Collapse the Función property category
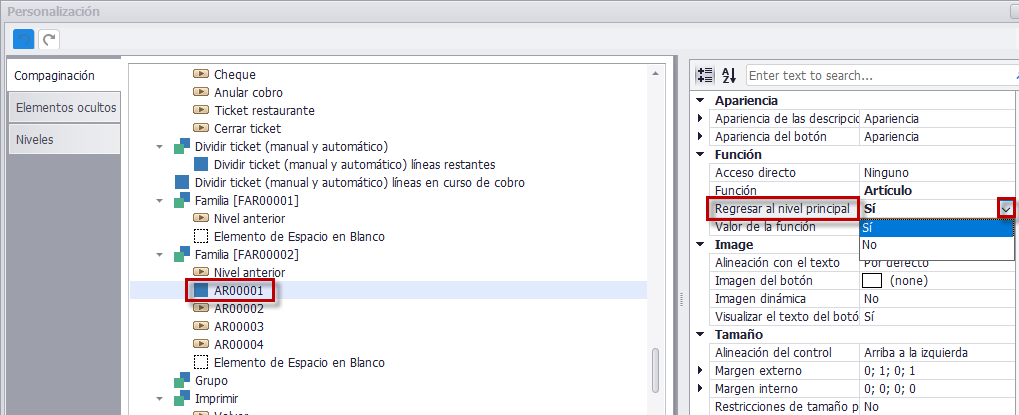The height and width of the screenshot is (415, 1019). tap(700, 155)
